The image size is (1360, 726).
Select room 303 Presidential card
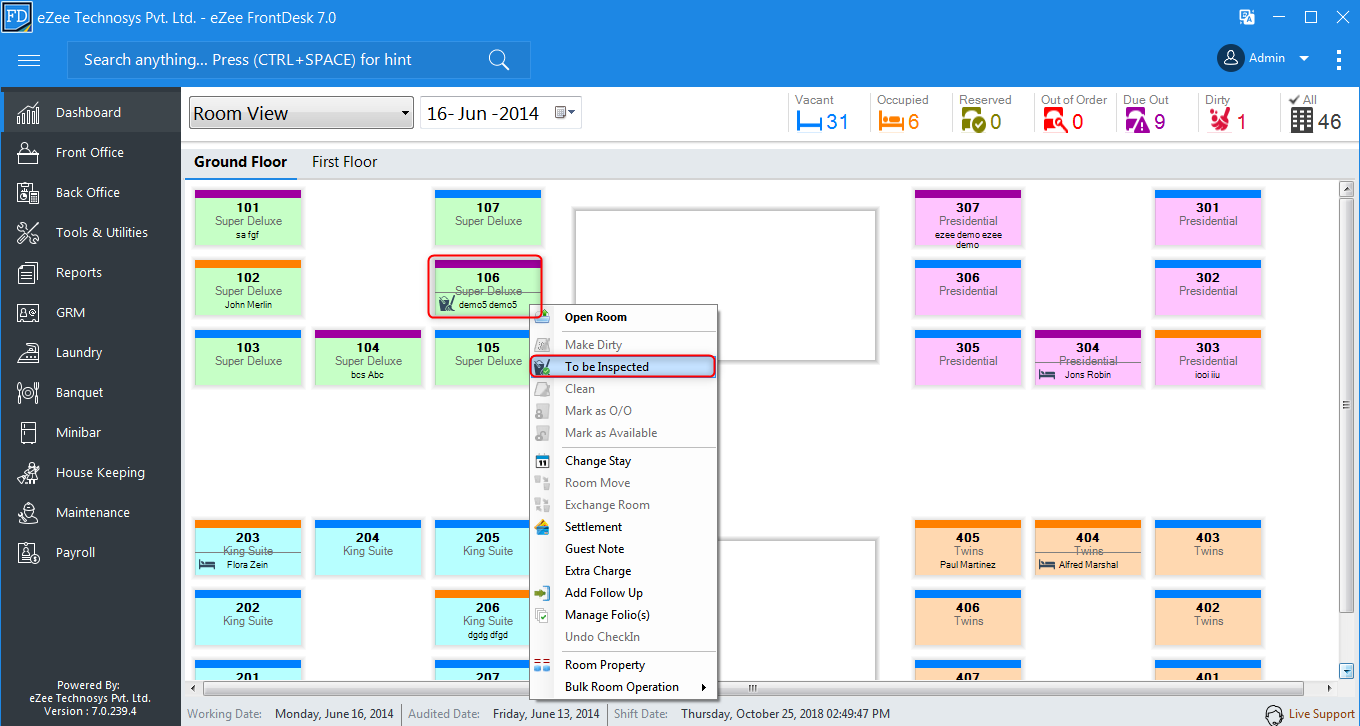pyautogui.click(x=1208, y=358)
